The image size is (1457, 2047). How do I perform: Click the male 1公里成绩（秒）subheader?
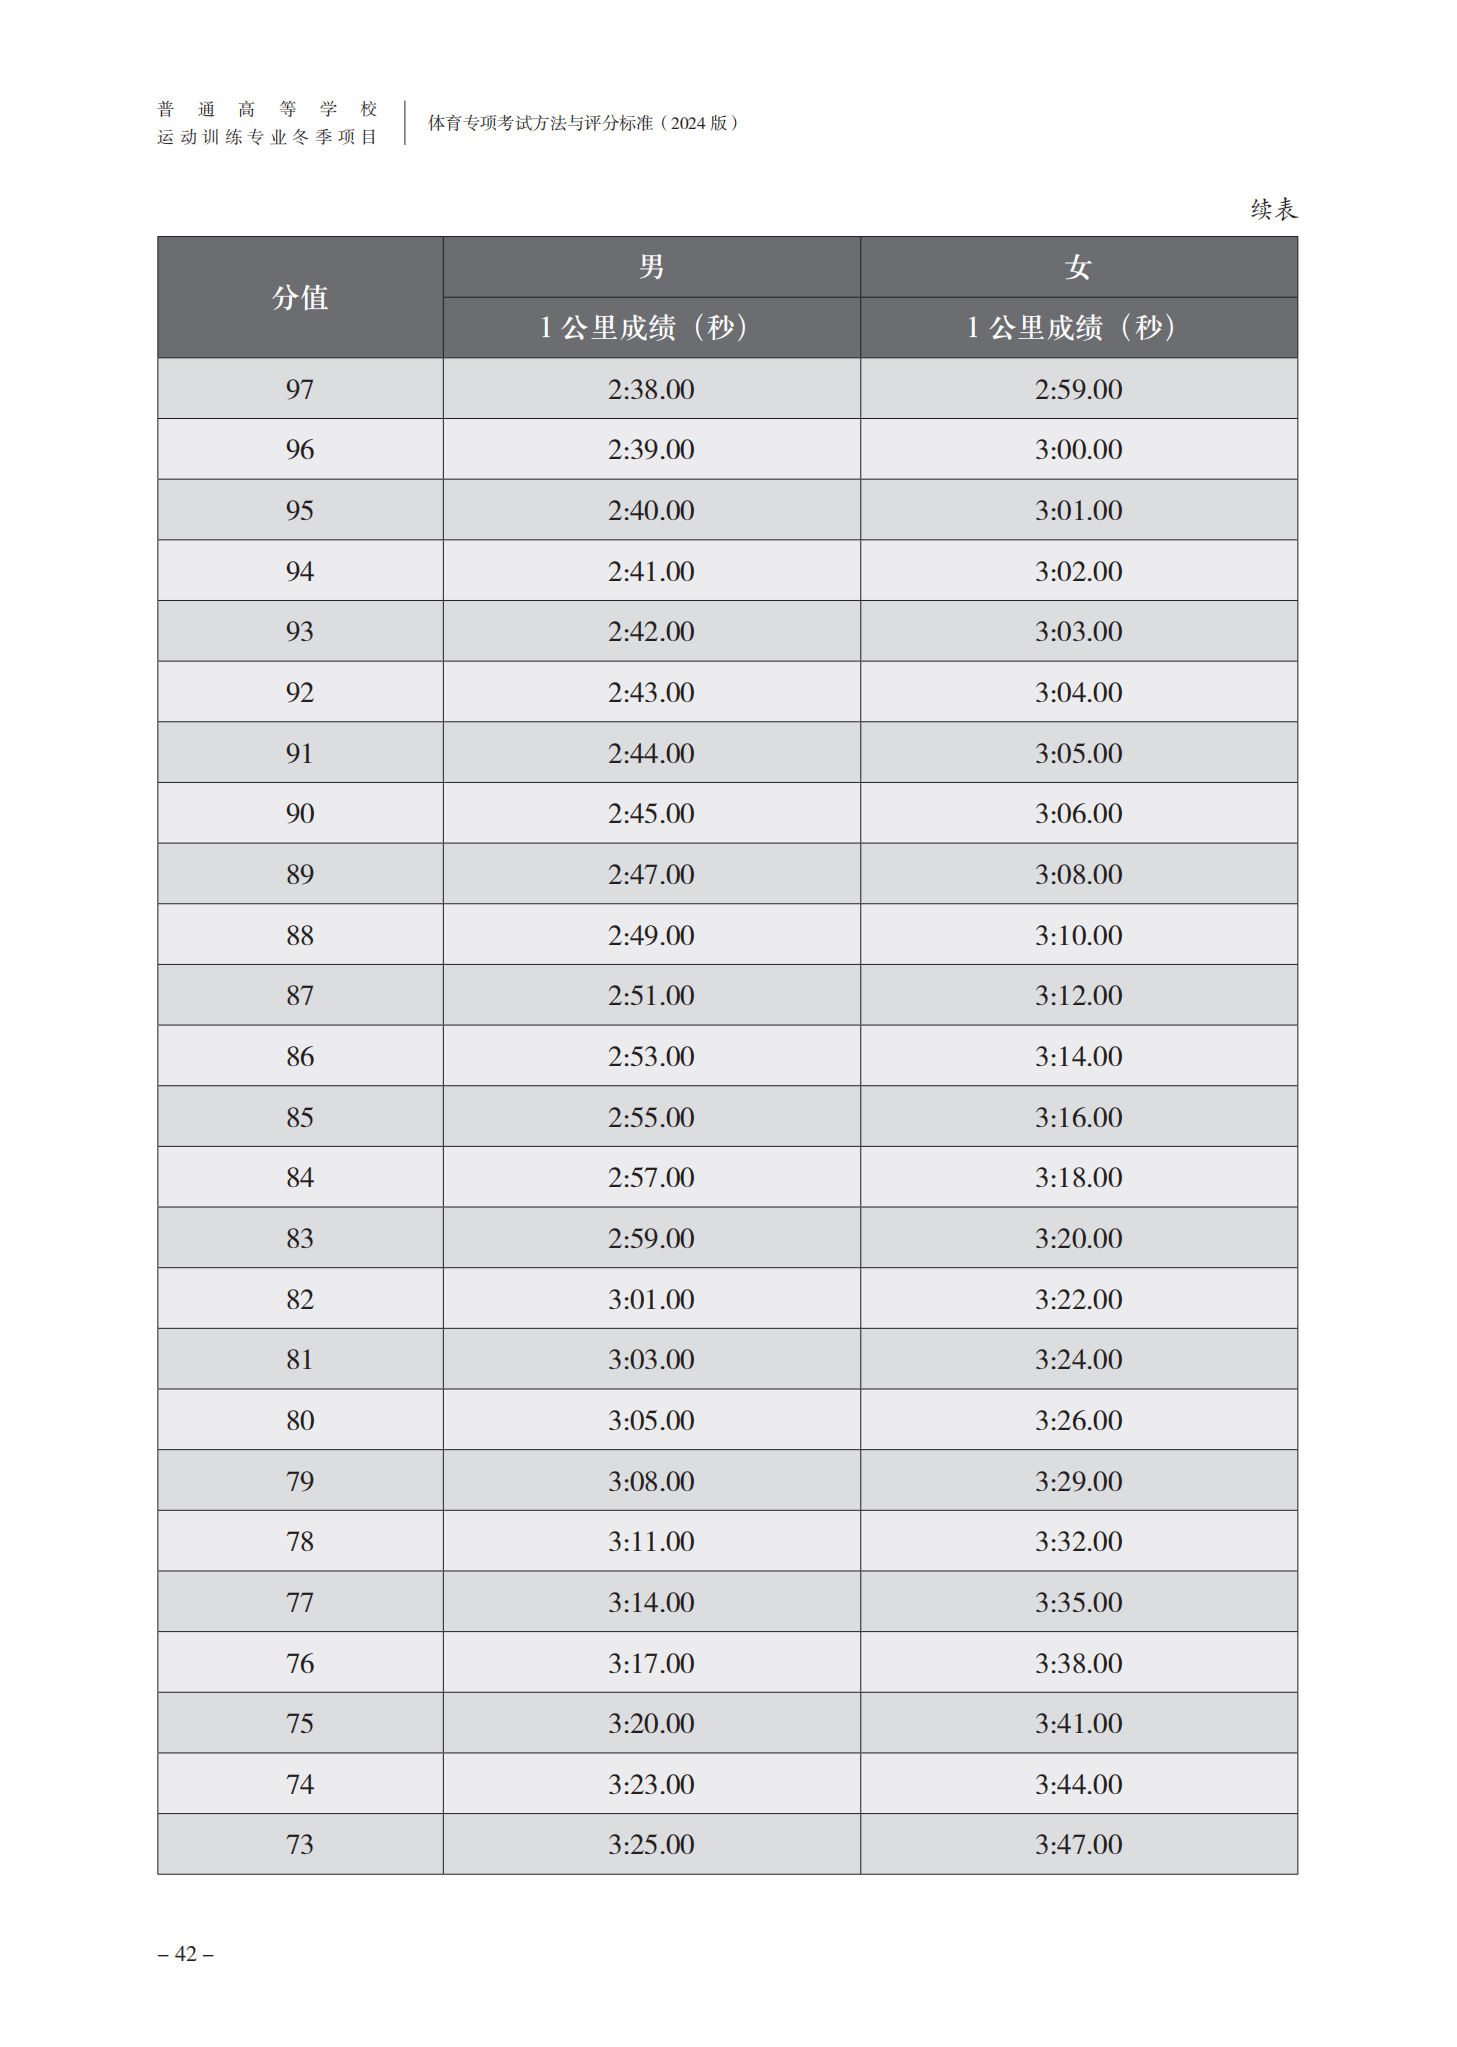651,328
